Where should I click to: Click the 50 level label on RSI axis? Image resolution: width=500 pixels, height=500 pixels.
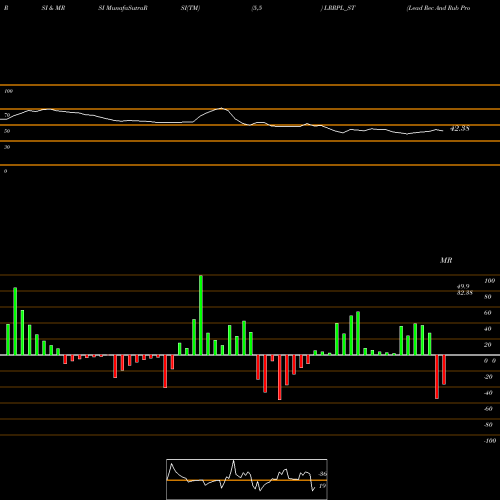point(7,131)
